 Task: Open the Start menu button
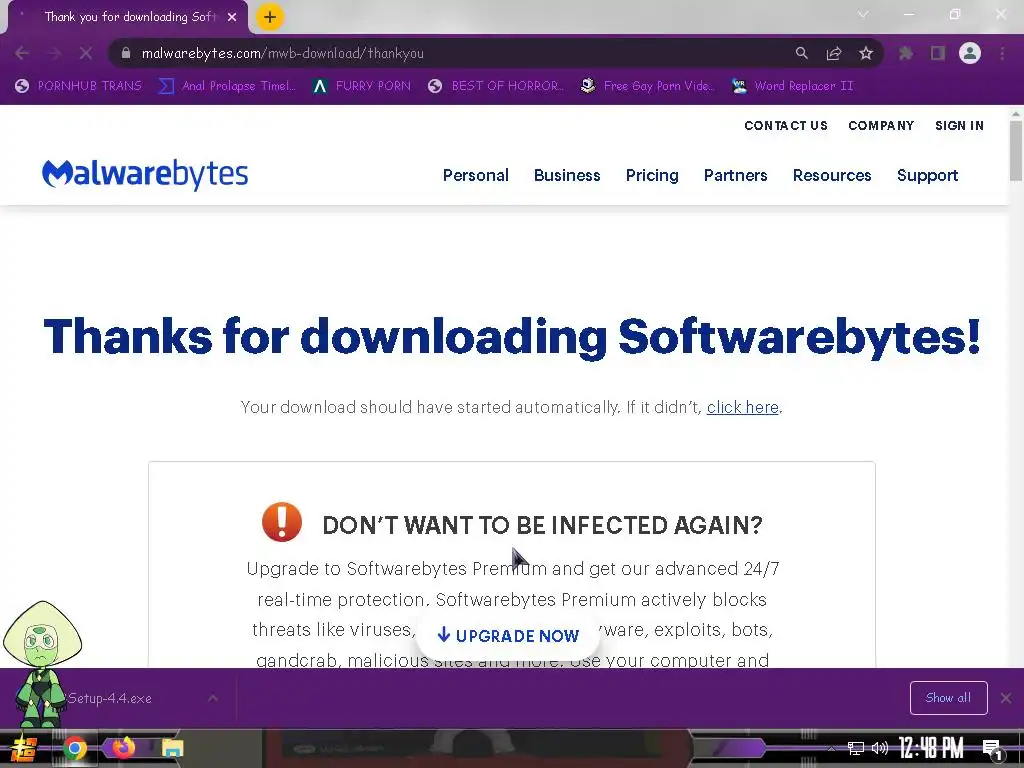24,748
